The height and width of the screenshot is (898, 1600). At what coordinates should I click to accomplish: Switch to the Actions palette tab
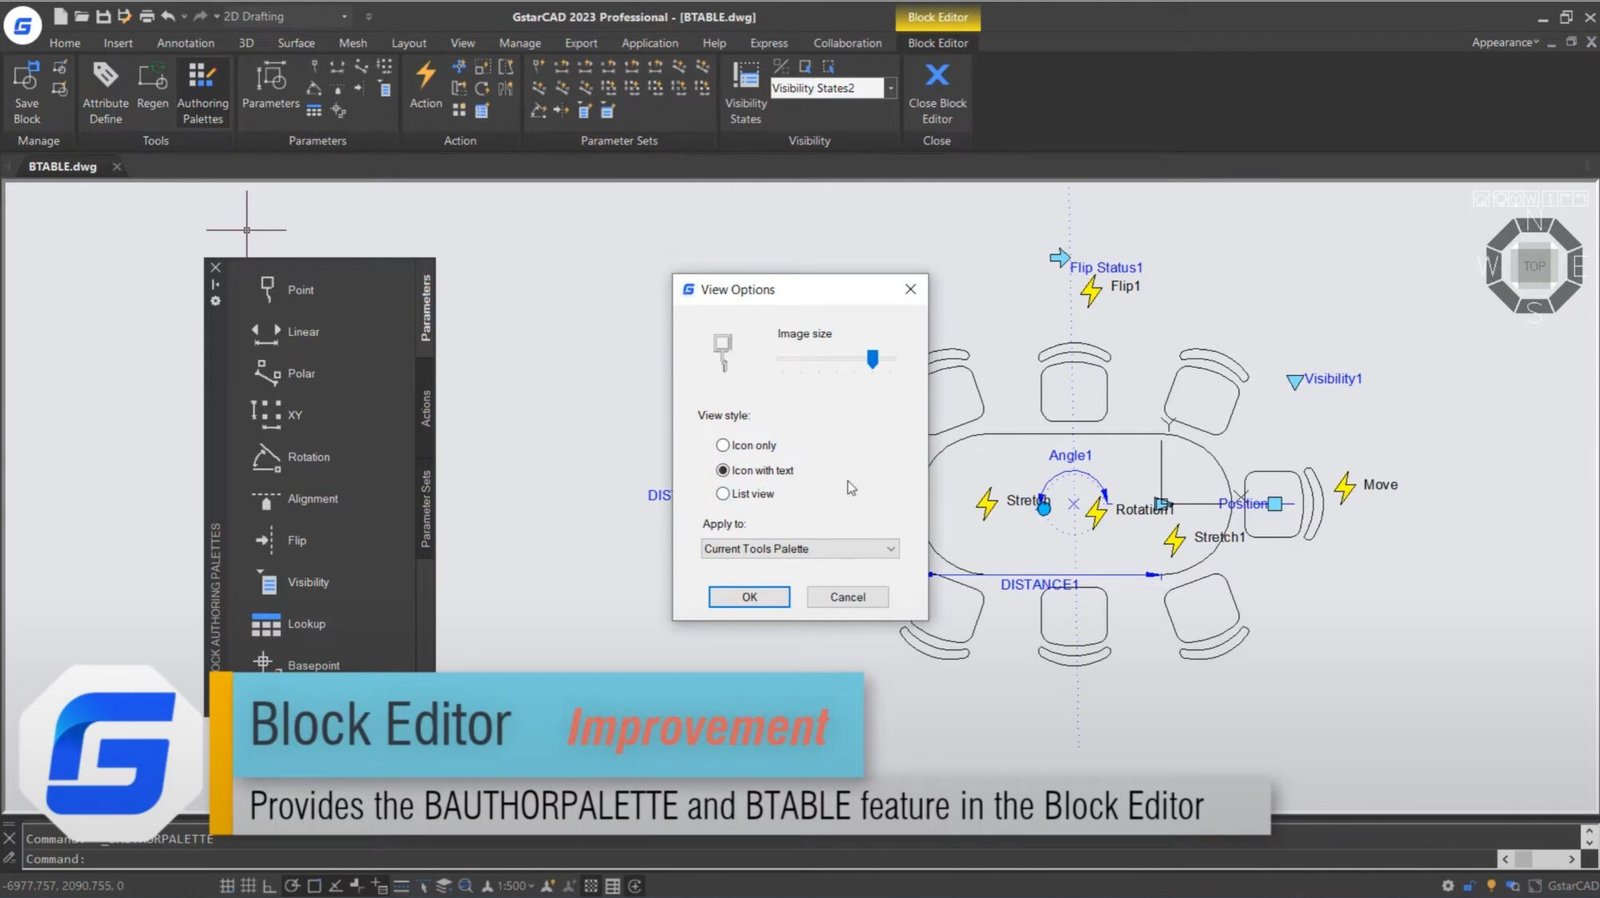(x=426, y=408)
